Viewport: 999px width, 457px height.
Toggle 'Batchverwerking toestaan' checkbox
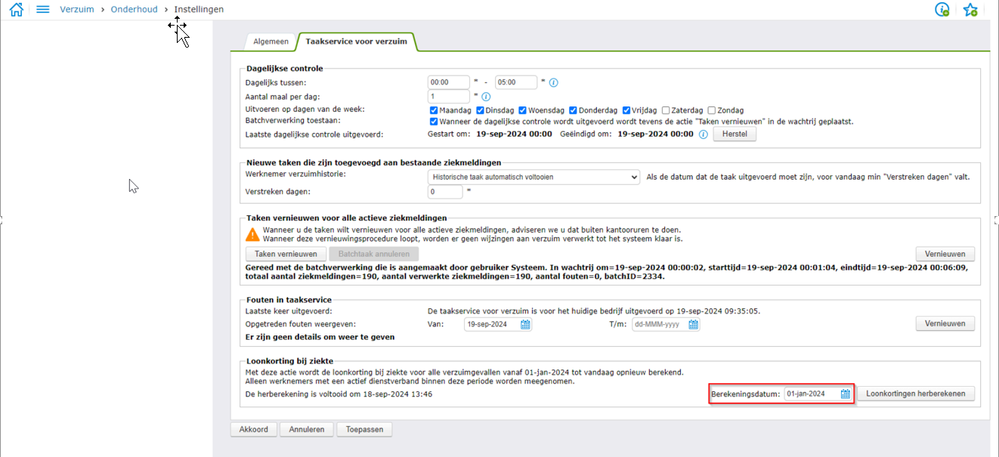tap(434, 121)
